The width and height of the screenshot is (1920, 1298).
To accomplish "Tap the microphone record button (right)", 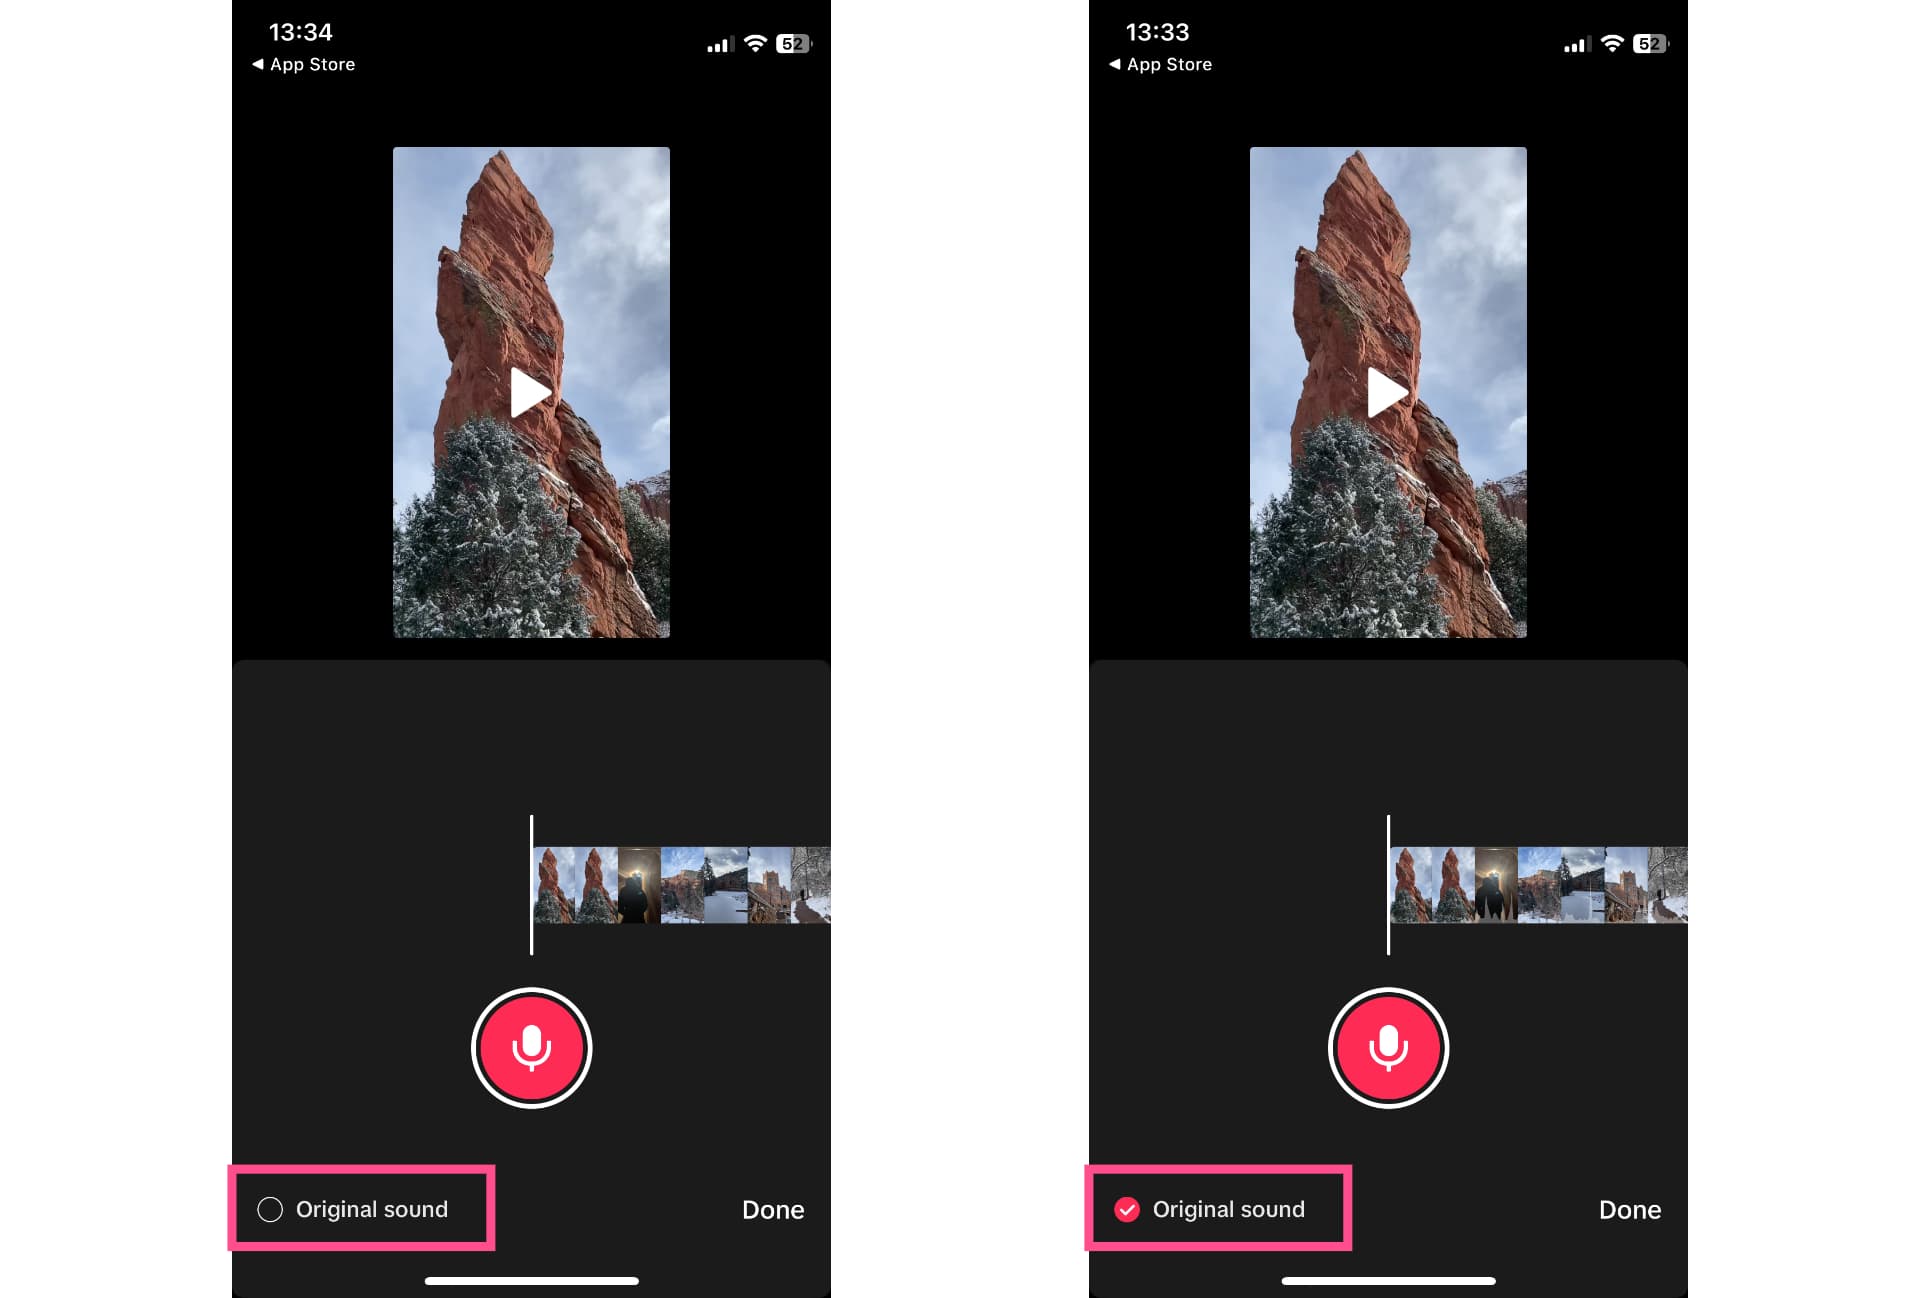I will [x=1387, y=1047].
